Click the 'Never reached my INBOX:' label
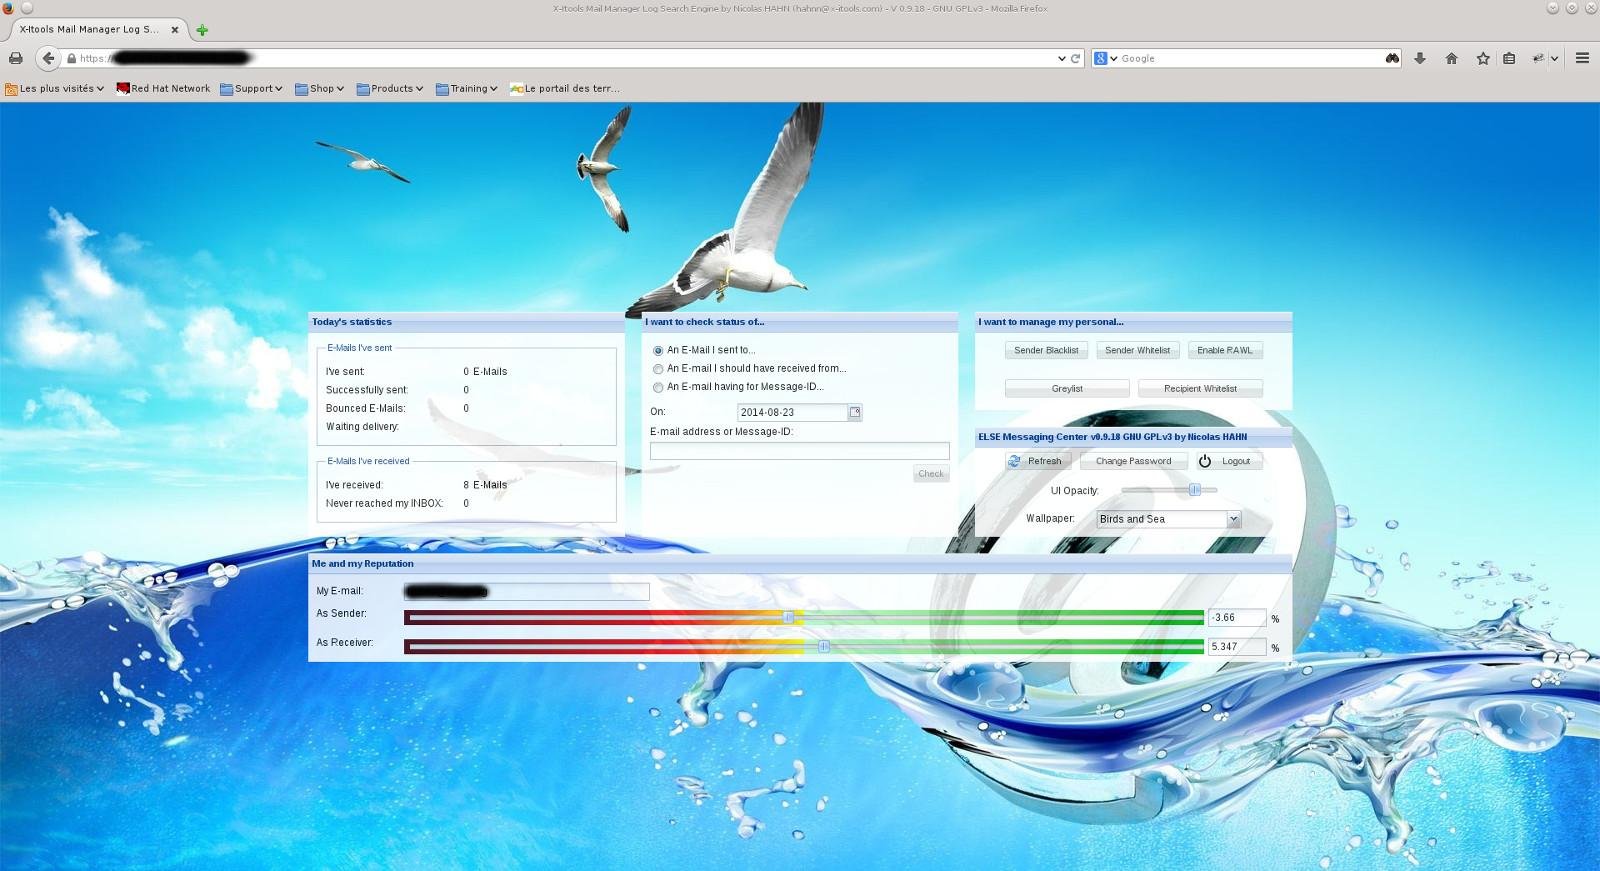The height and width of the screenshot is (871, 1600). click(x=384, y=503)
